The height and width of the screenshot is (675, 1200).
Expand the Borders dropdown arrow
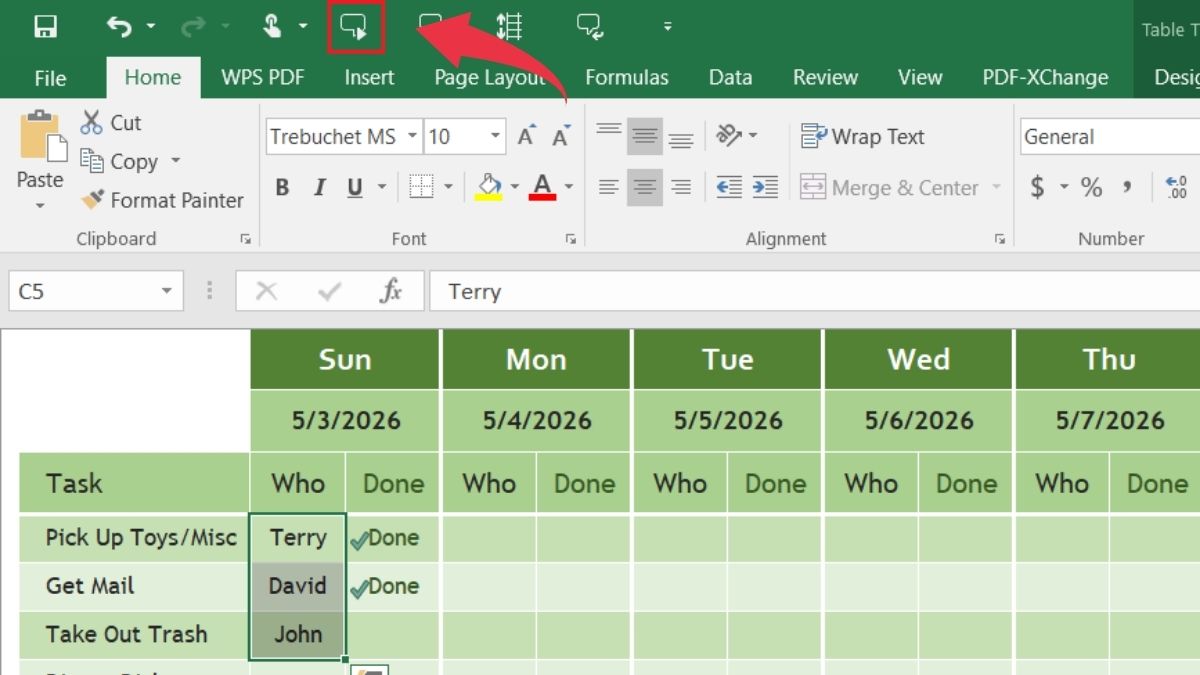point(448,187)
